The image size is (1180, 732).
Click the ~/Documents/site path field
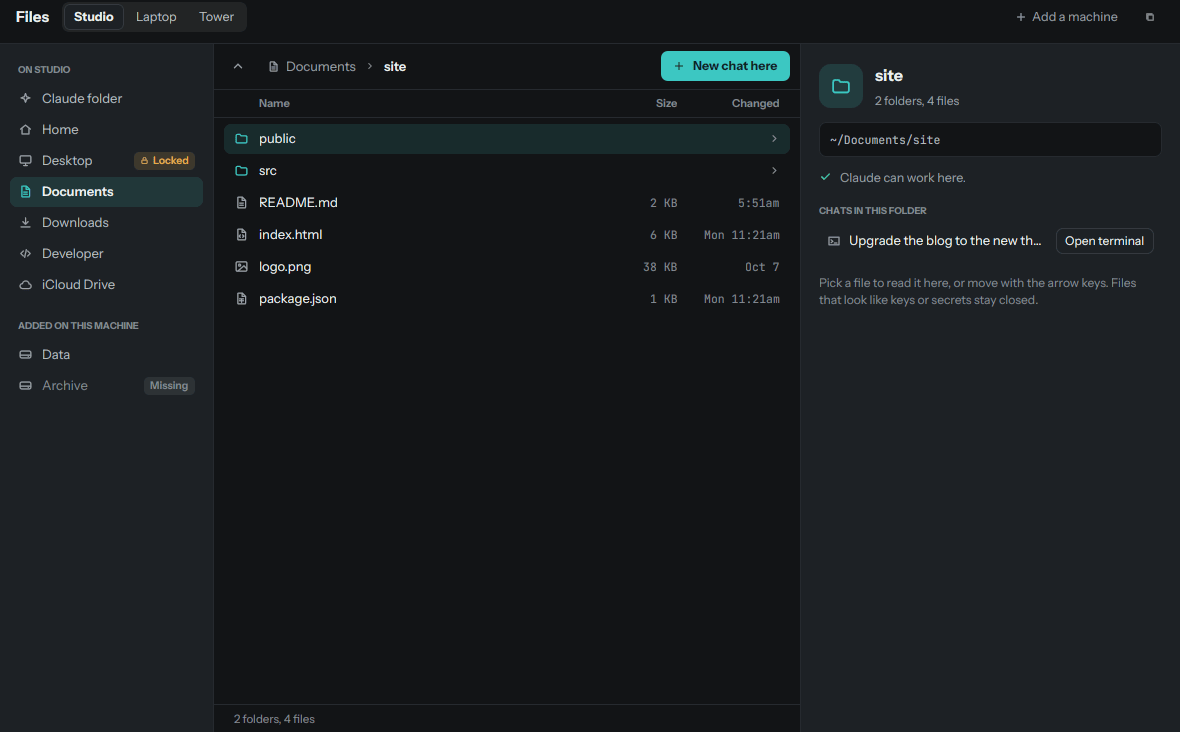click(x=990, y=140)
